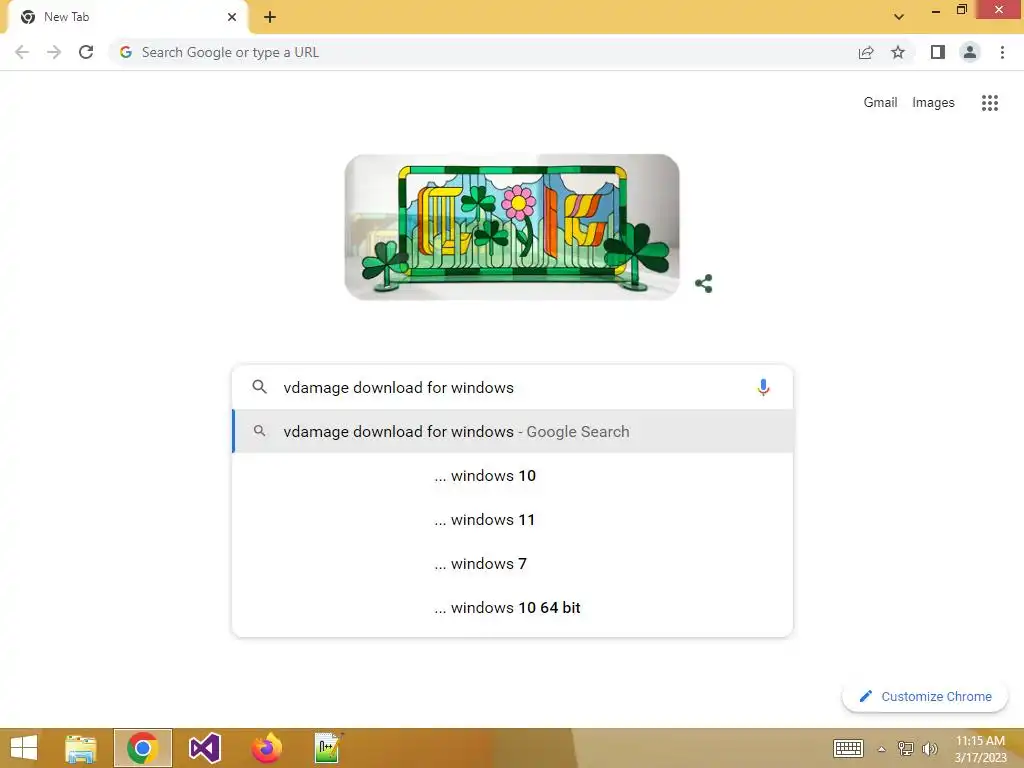Click the vdamage download search input

tap(513, 387)
